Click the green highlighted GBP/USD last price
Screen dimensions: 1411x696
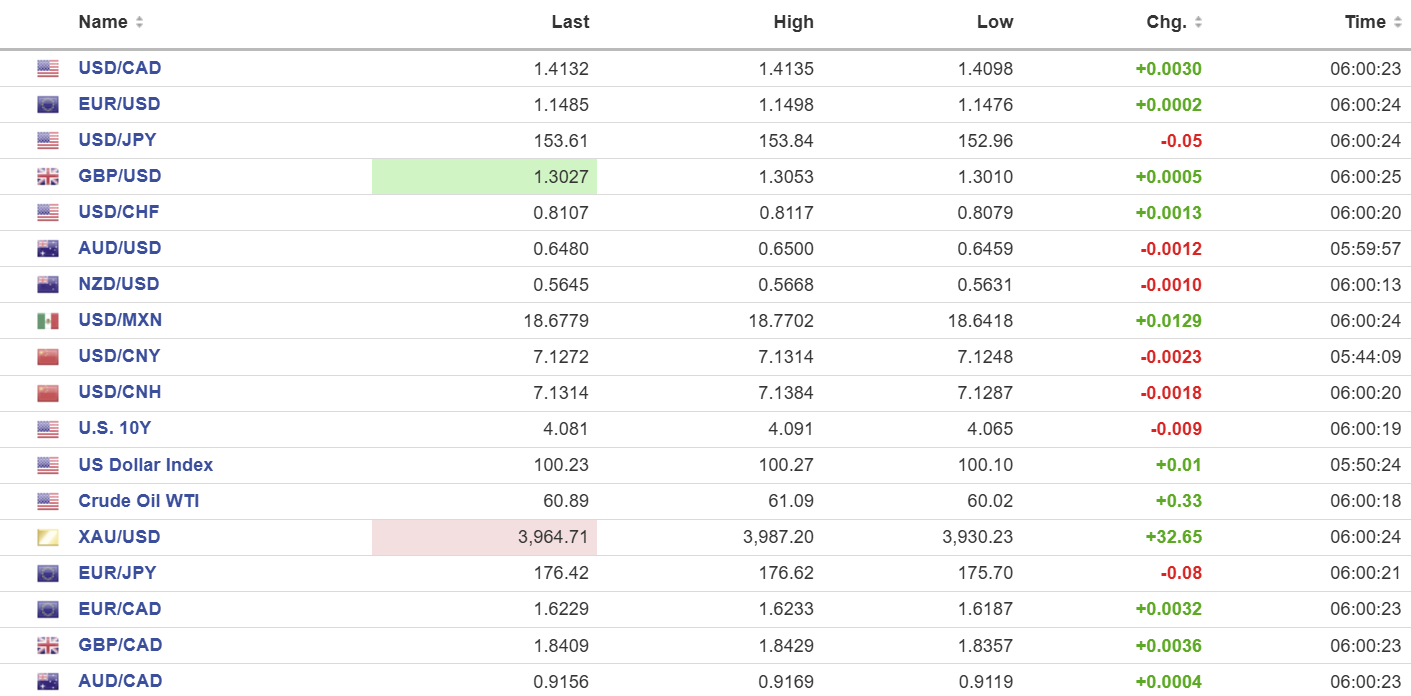coord(484,177)
